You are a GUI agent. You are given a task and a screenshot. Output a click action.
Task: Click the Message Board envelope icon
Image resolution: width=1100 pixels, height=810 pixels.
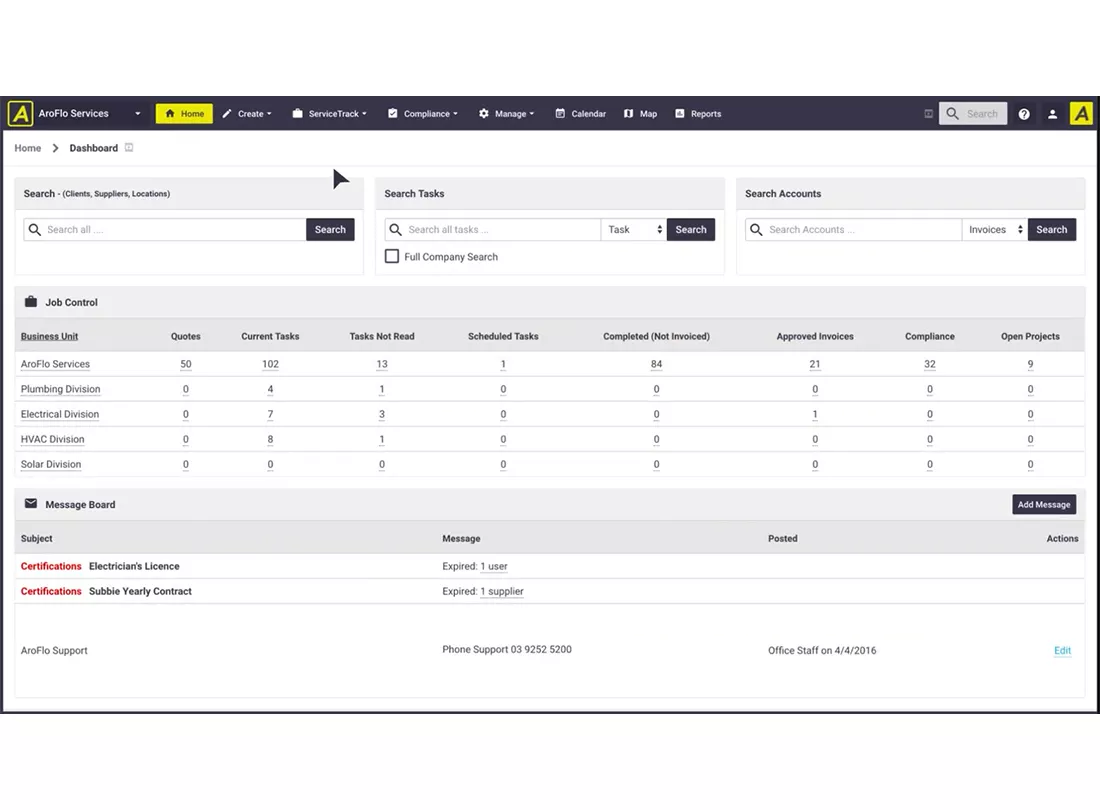[31, 504]
